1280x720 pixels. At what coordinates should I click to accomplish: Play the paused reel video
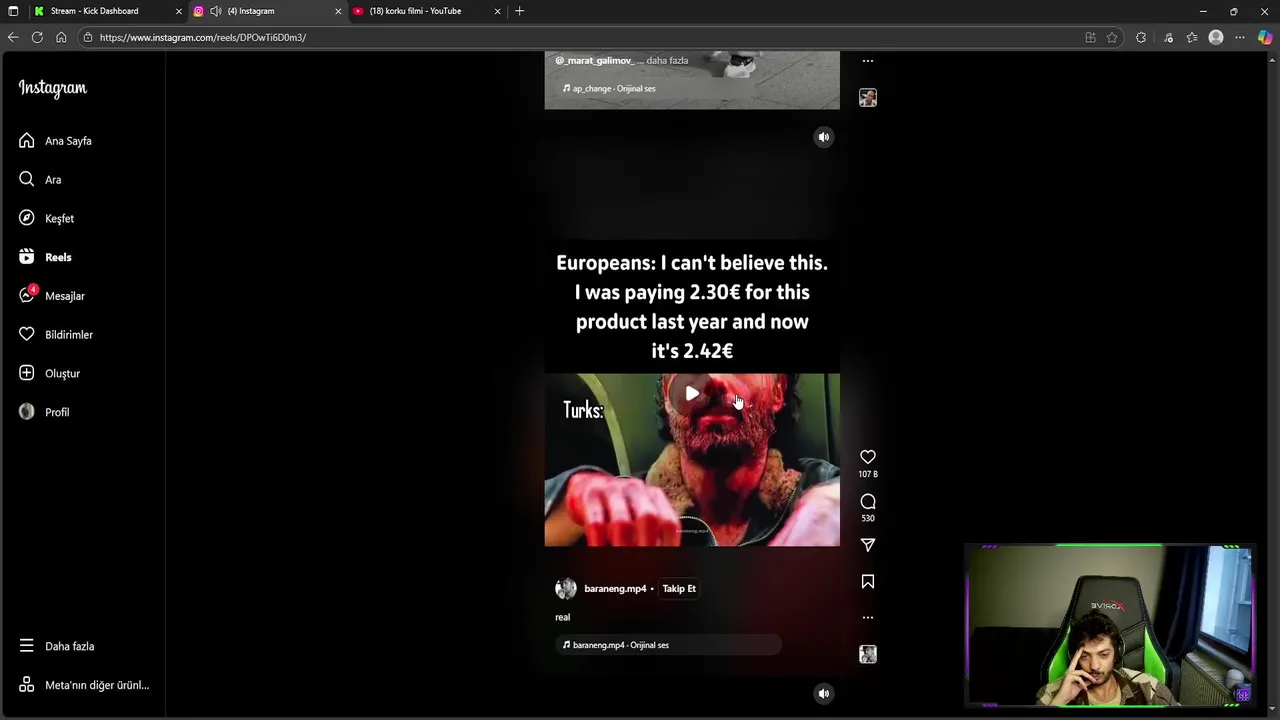(x=692, y=394)
